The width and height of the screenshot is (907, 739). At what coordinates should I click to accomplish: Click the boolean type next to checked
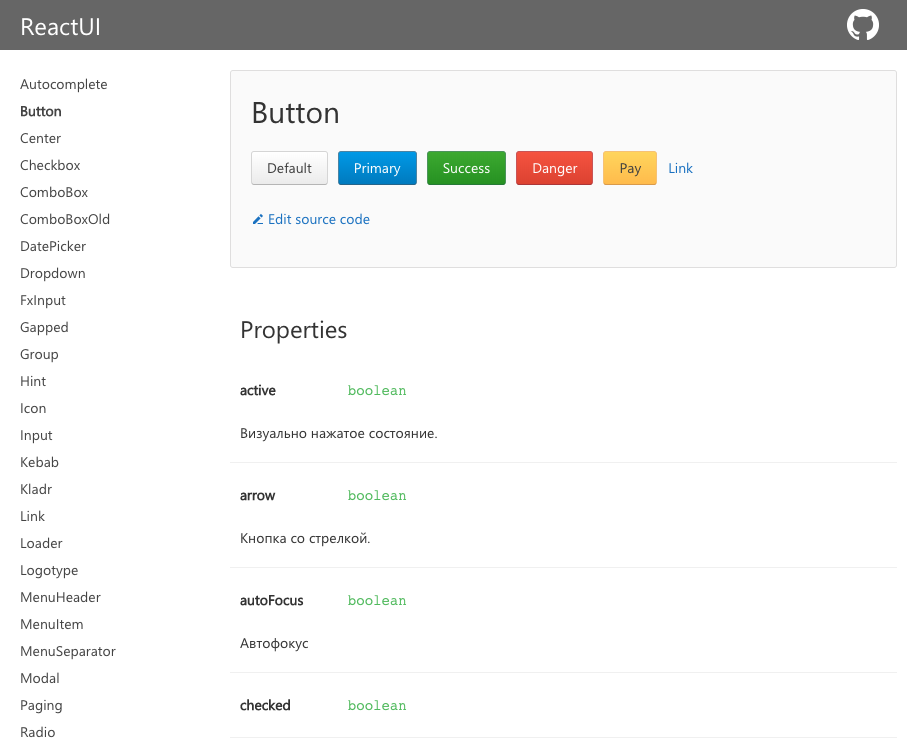click(377, 705)
